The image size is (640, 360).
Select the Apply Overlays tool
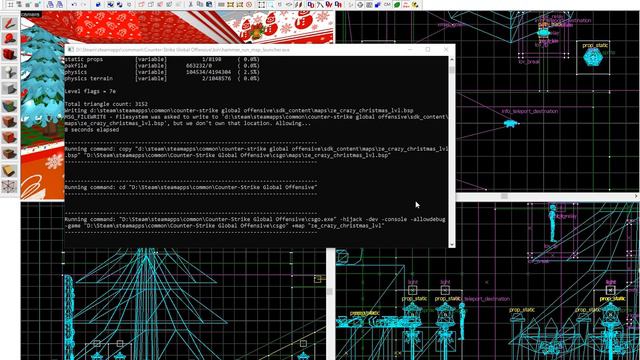pyautogui.click(x=9, y=153)
